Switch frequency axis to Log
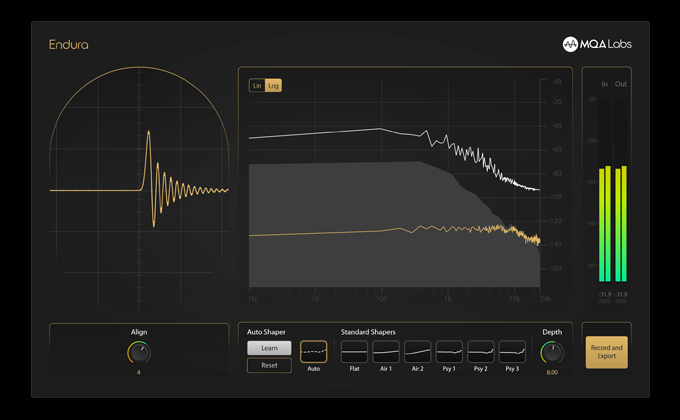The image size is (680, 420). click(x=273, y=85)
